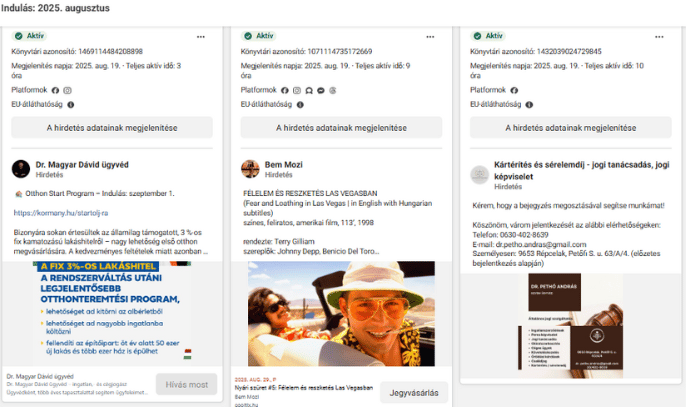Show ad details for Dr. Magyar Dávid ad

click(x=112, y=128)
